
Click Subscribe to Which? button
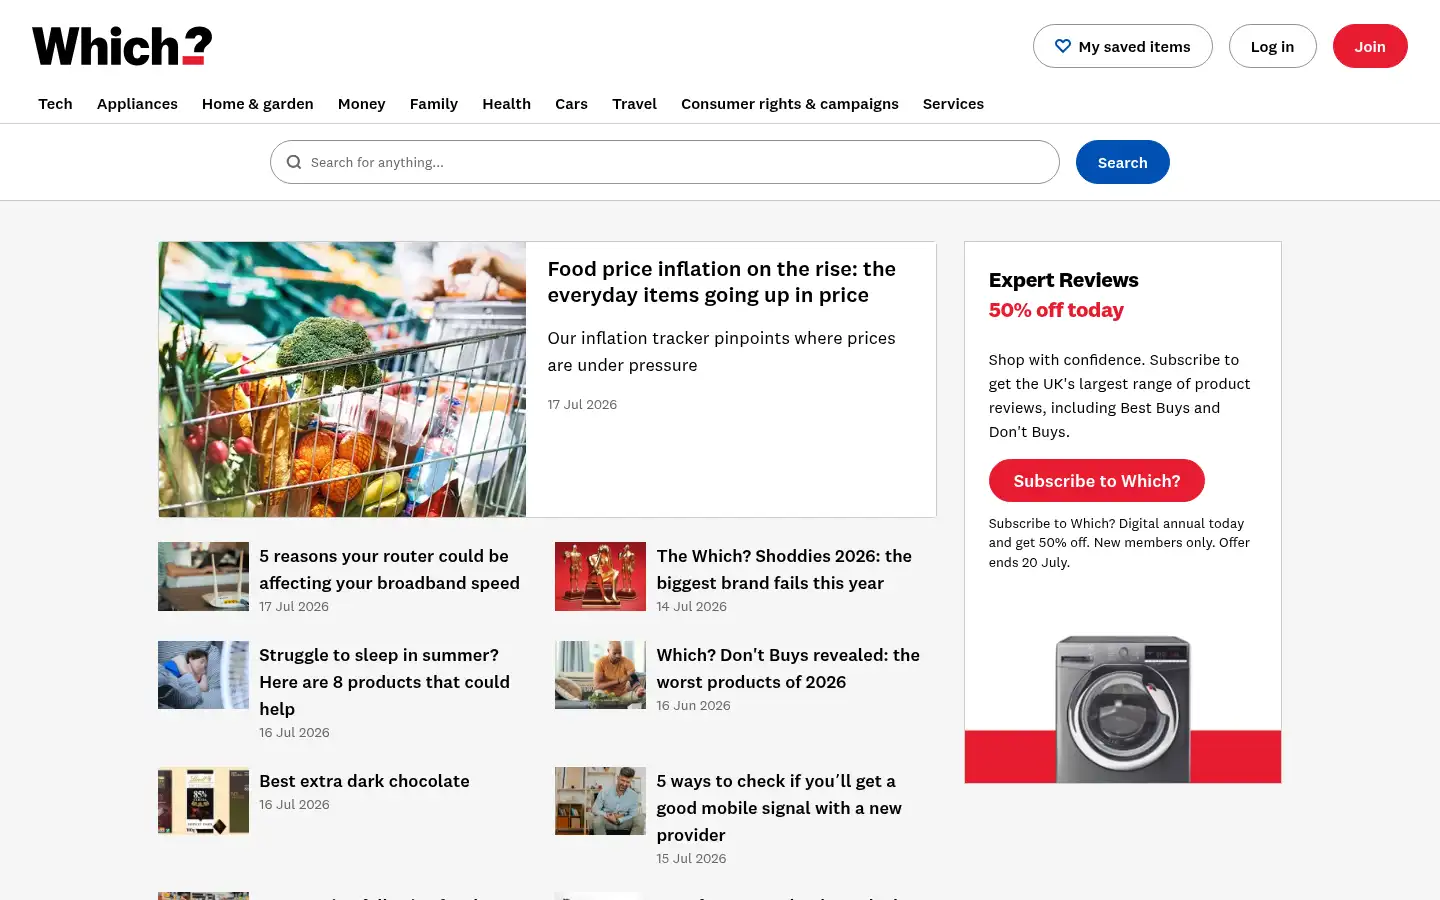point(1096,481)
